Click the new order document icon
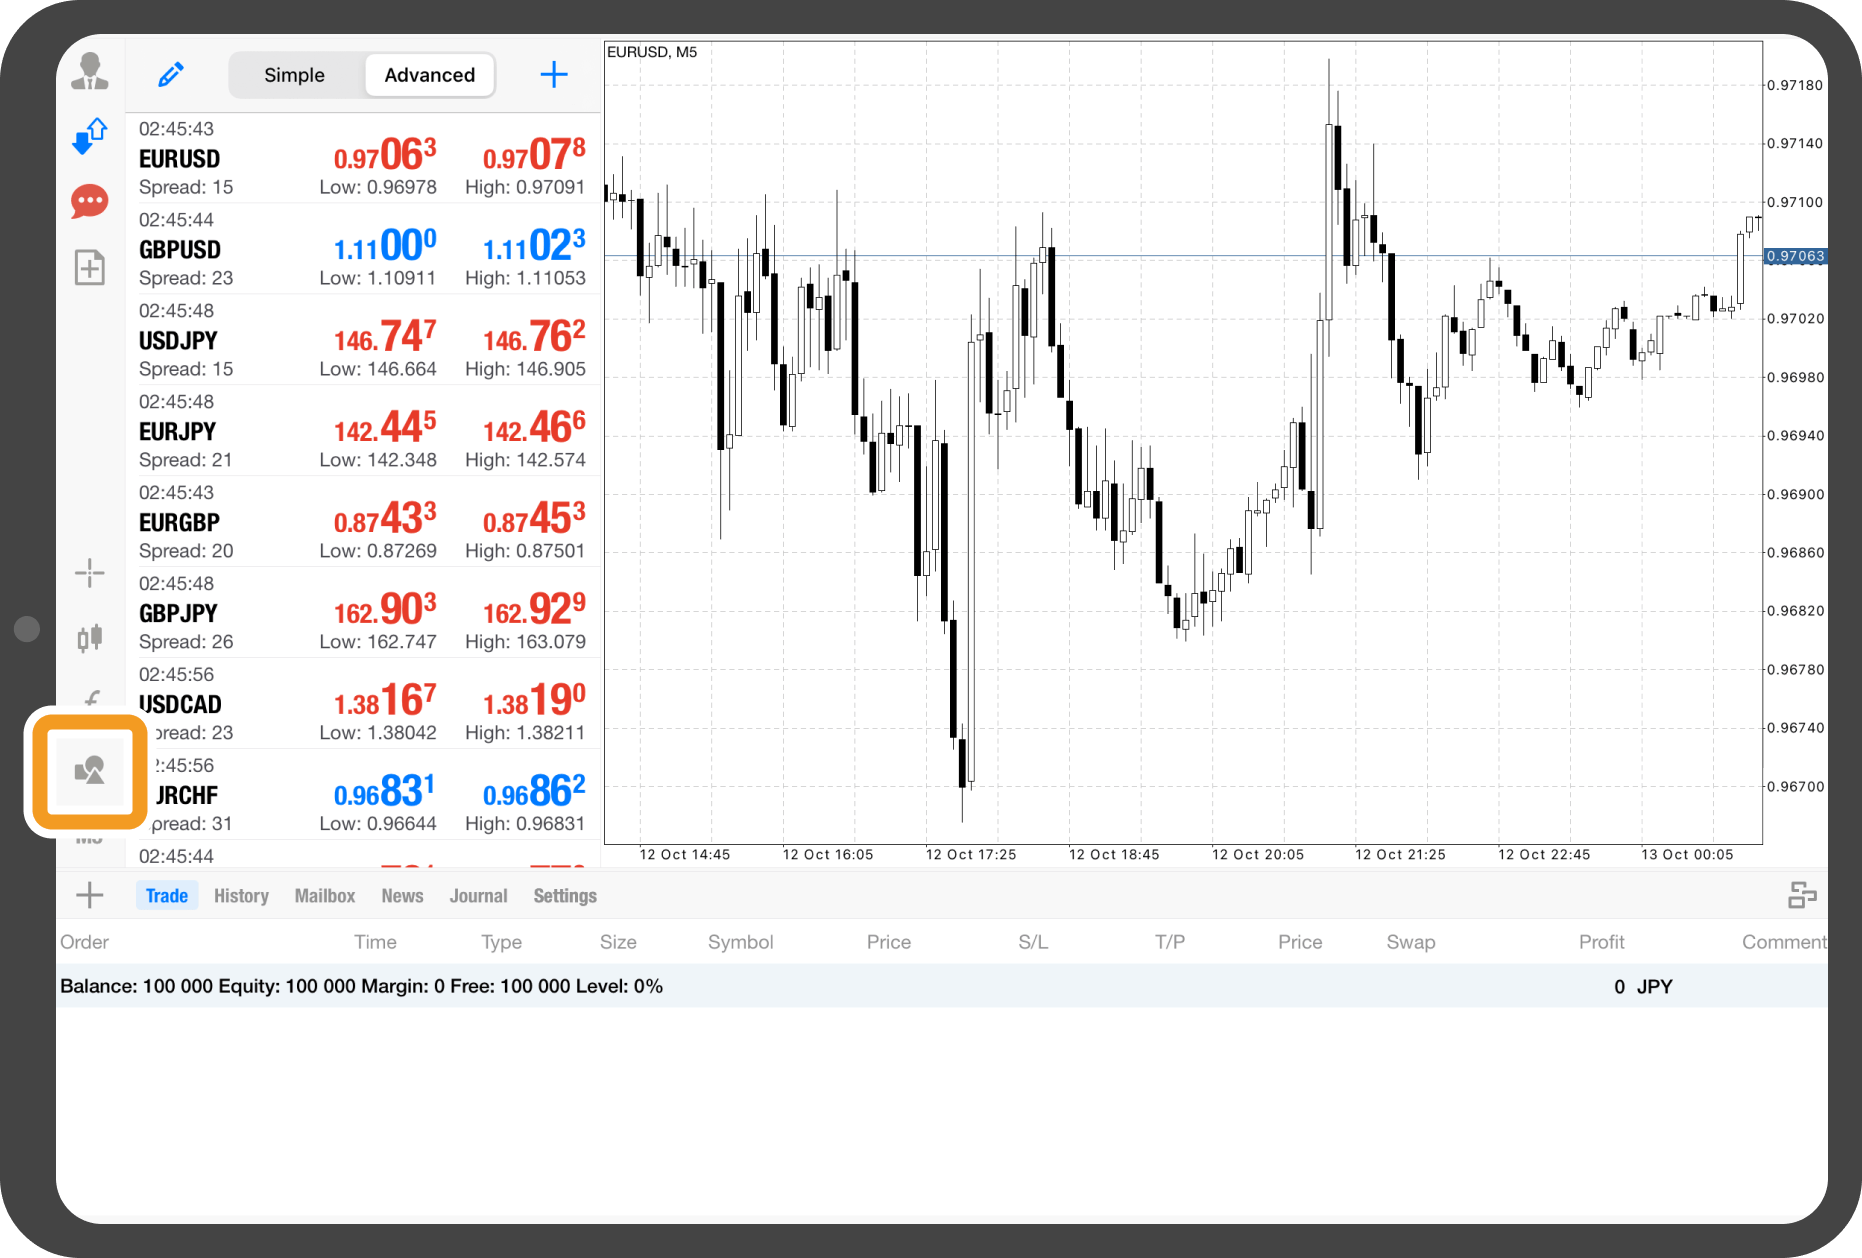The height and width of the screenshot is (1258, 1862). pos(90,267)
